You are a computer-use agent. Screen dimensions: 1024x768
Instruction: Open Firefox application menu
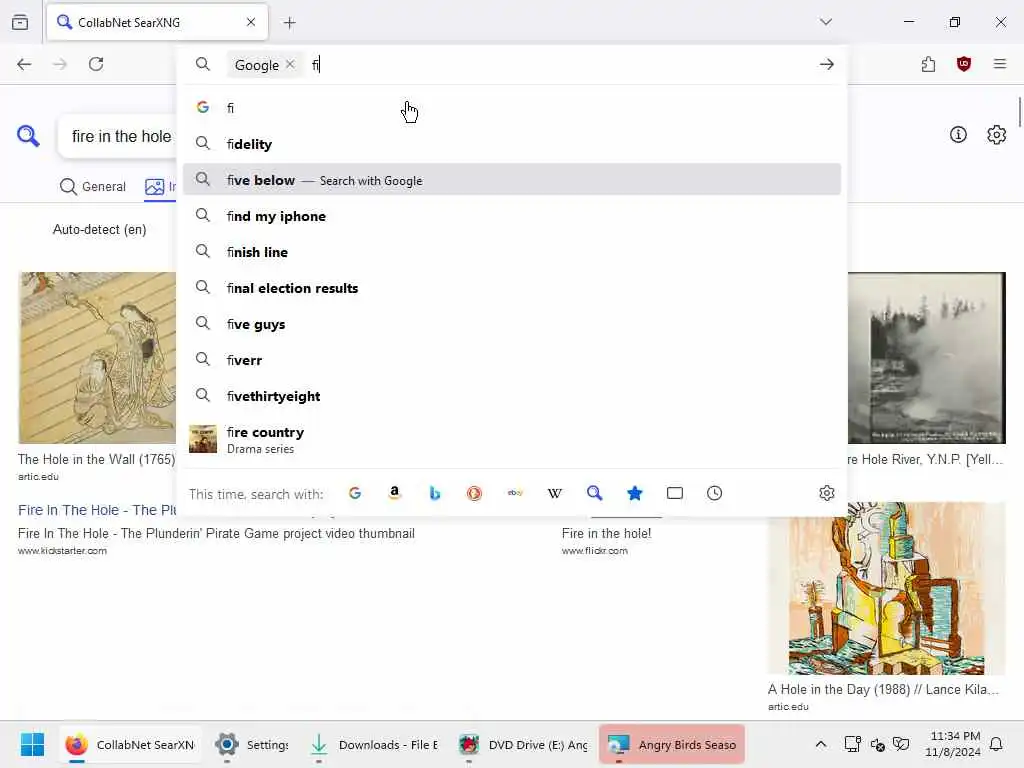click(x=1000, y=64)
